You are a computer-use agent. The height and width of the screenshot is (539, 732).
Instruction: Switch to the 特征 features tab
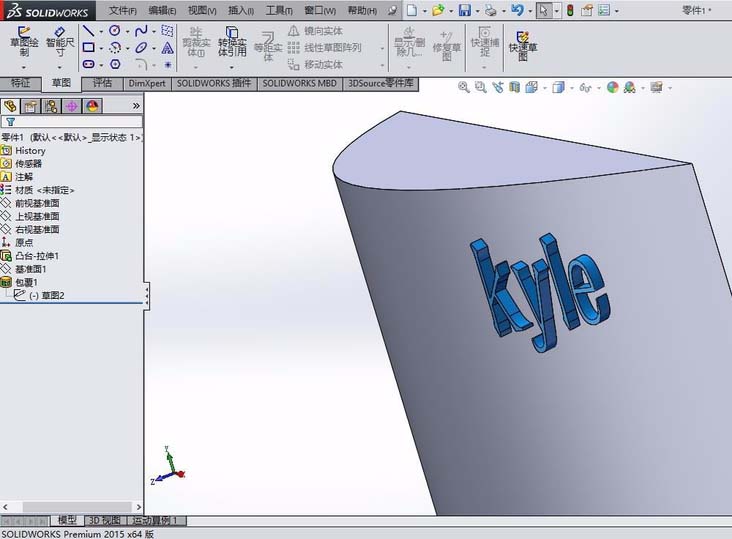coord(20,83)
